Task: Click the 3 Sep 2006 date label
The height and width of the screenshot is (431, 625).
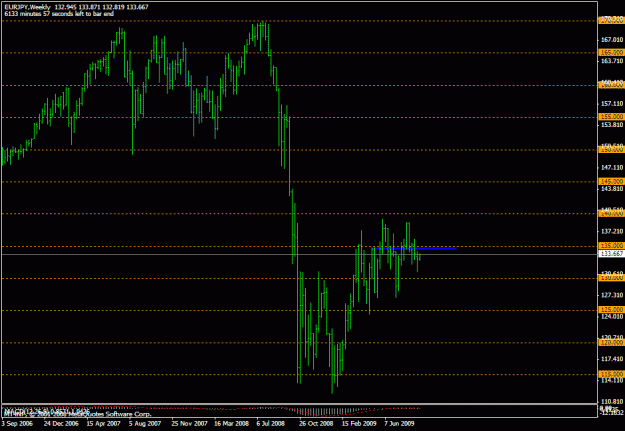Action: (x=17, y=423)
